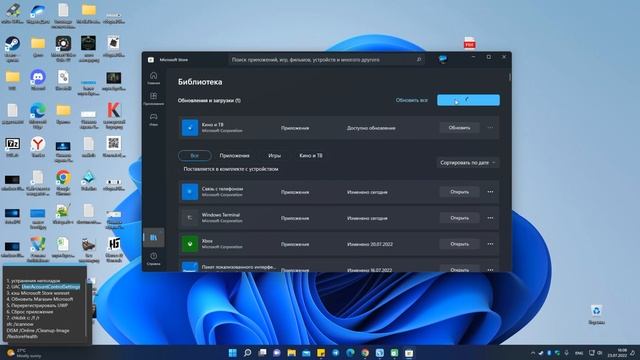640x360 pixels.
Task: Open Chrome from the taskbar
Action: 365,353
